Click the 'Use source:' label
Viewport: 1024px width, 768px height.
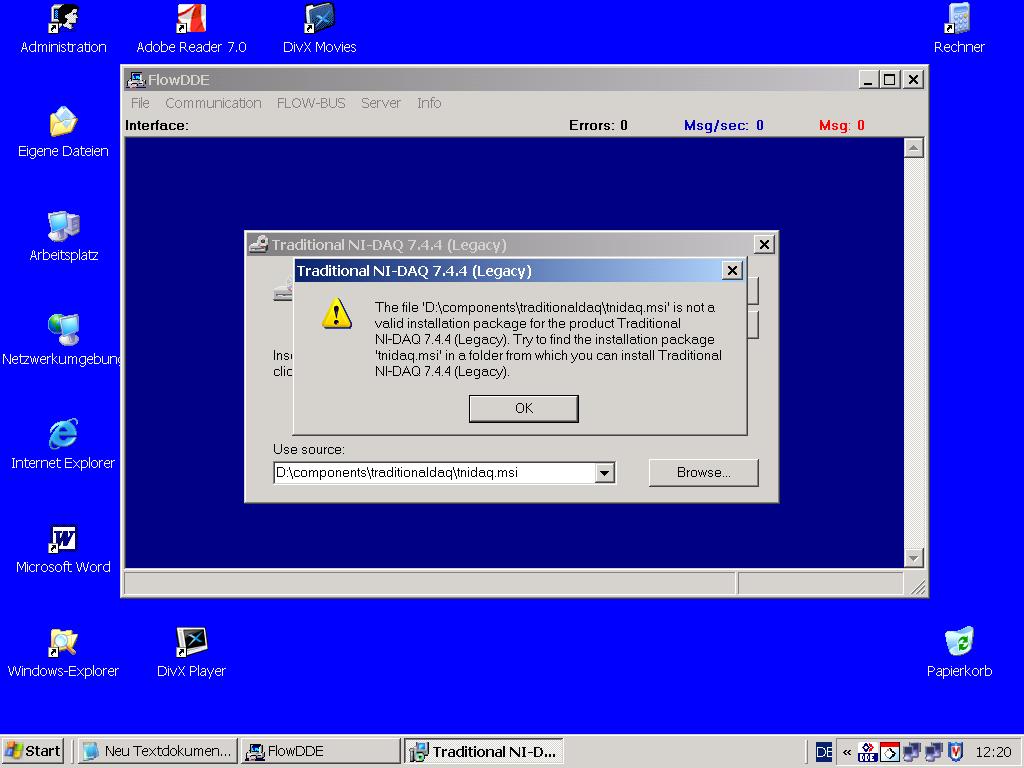tap(309, 449)
